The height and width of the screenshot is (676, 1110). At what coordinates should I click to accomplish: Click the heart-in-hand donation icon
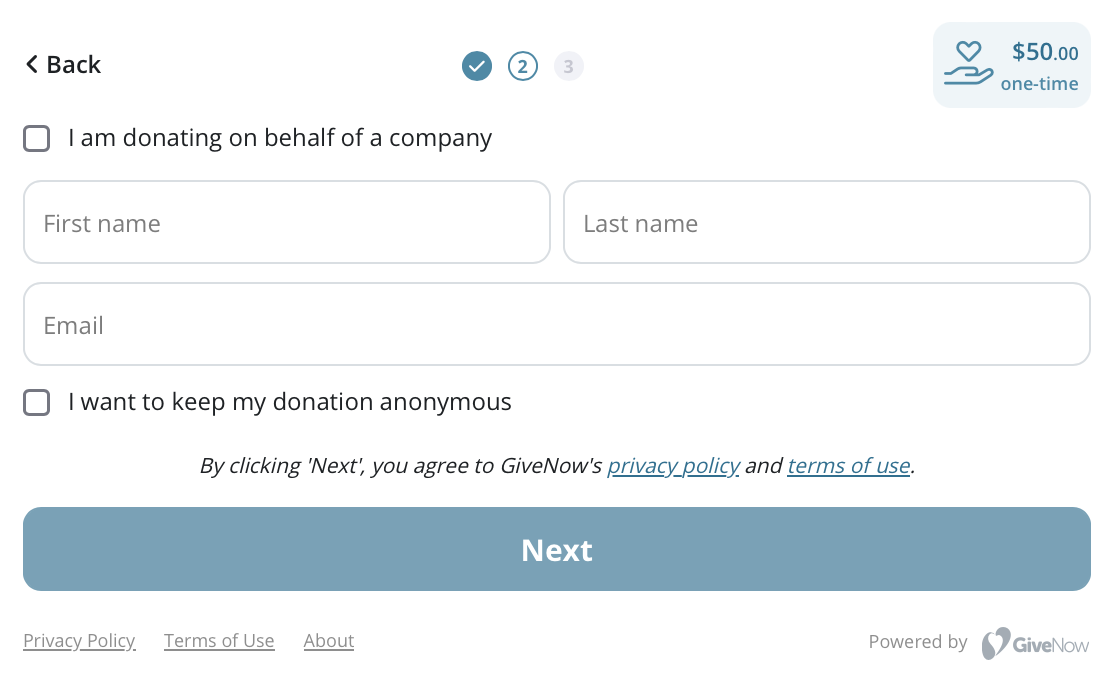(968, 62)
